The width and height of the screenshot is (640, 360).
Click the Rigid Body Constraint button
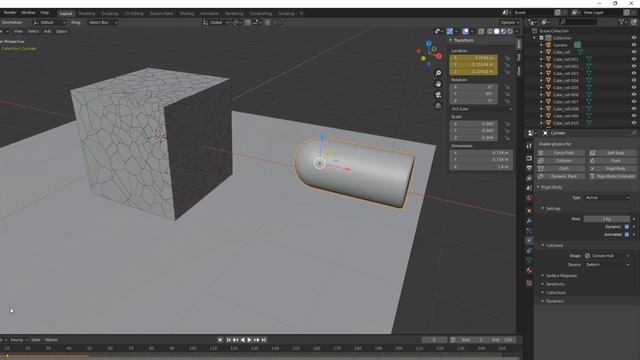(x=612, y=176)
